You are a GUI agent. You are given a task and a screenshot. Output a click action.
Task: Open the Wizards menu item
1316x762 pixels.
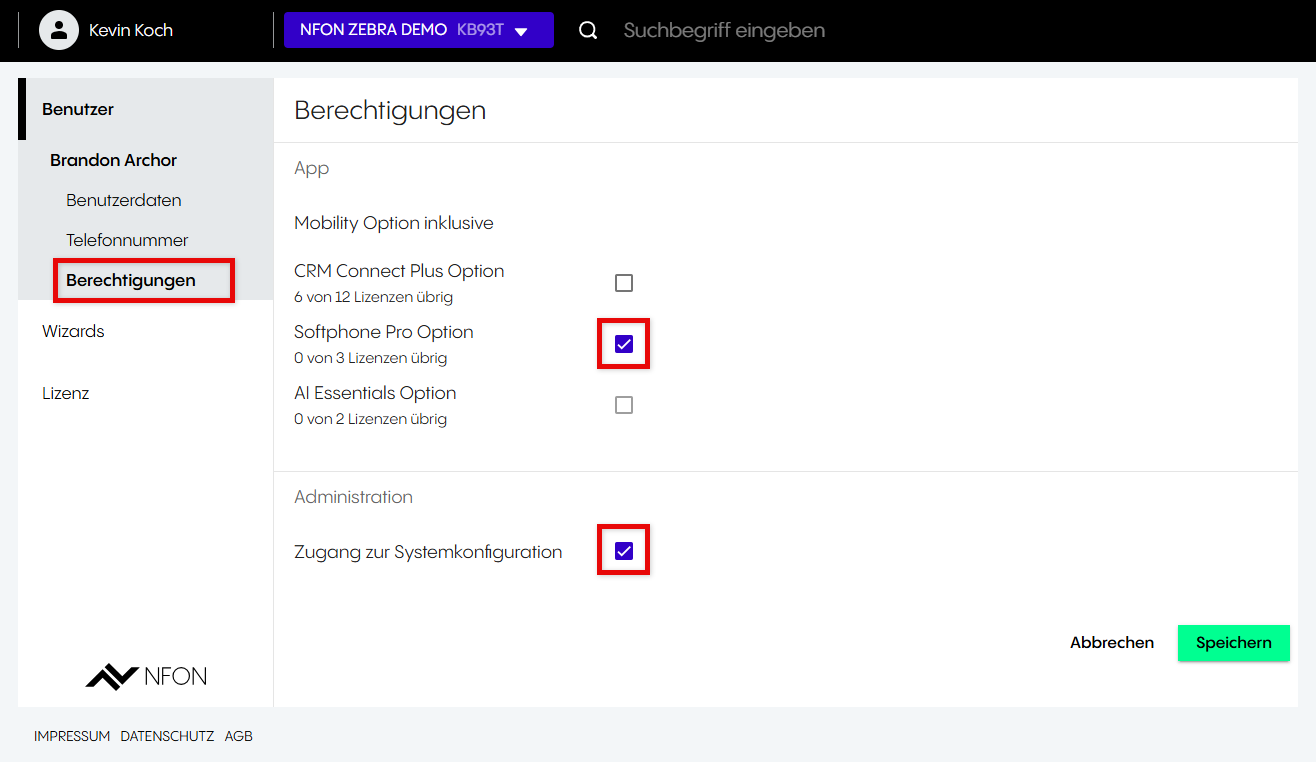(73, 331)
